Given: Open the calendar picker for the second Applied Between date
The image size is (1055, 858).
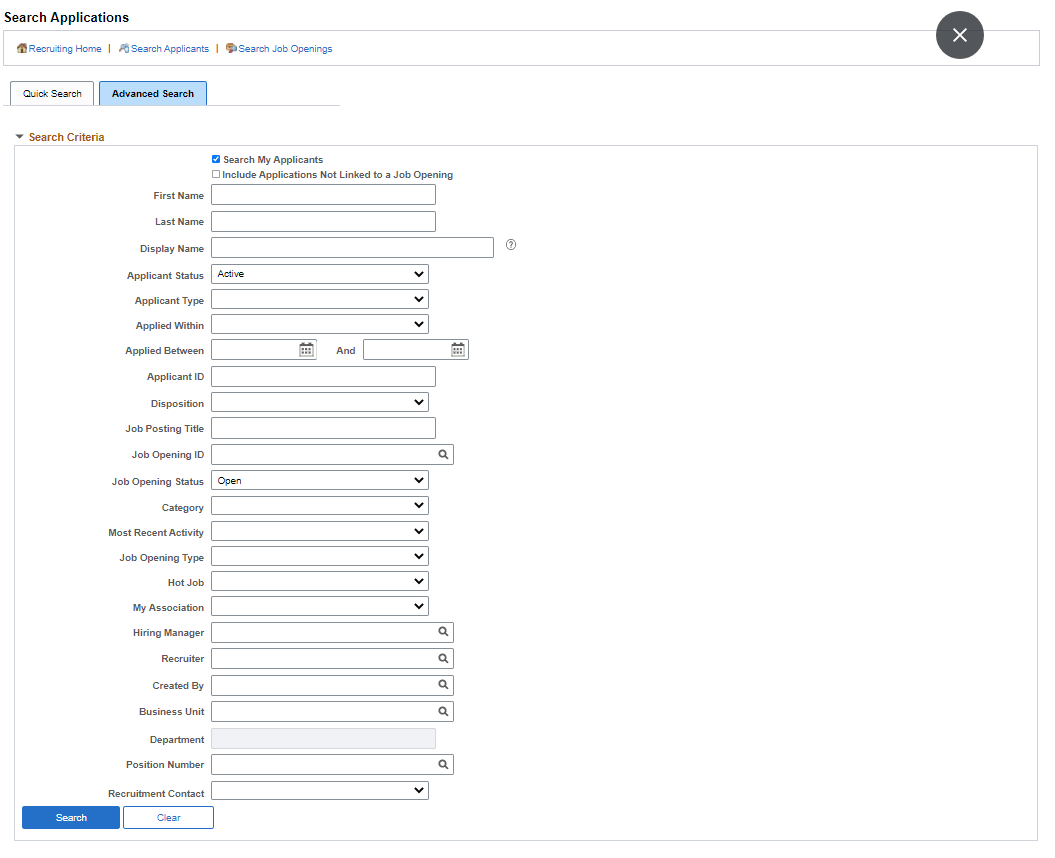Looking at the screenshot, I should [x=458, y=349].
